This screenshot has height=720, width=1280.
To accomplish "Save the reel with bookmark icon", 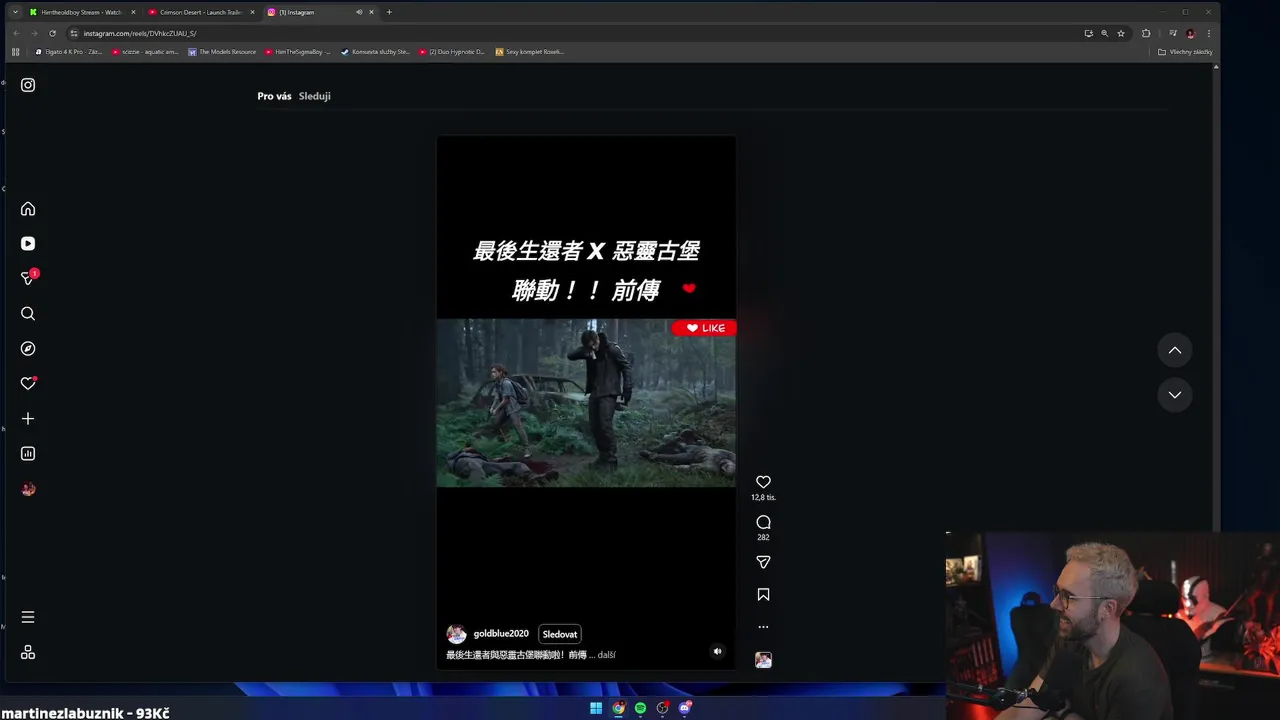I will point(763,594).
